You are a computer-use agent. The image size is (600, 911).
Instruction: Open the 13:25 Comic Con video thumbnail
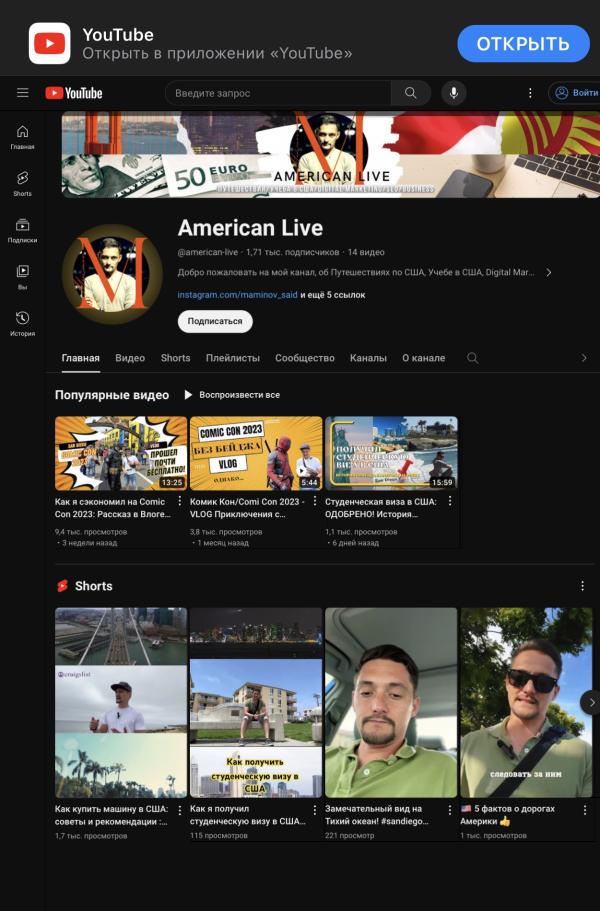click(x=121, y=453)
